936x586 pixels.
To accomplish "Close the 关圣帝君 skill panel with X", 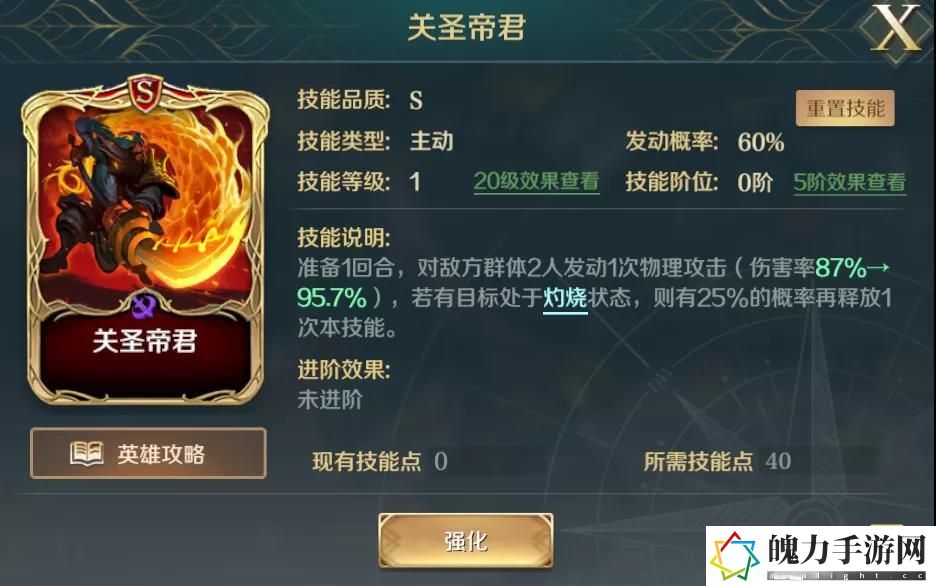I will tap(895, 27).
